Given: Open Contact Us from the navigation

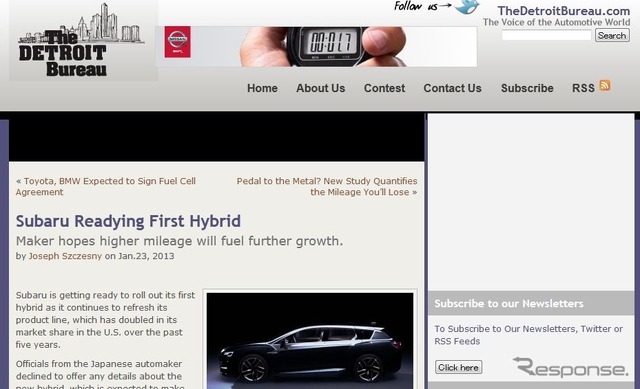Looking at the screenshot, I should point(452,88).
